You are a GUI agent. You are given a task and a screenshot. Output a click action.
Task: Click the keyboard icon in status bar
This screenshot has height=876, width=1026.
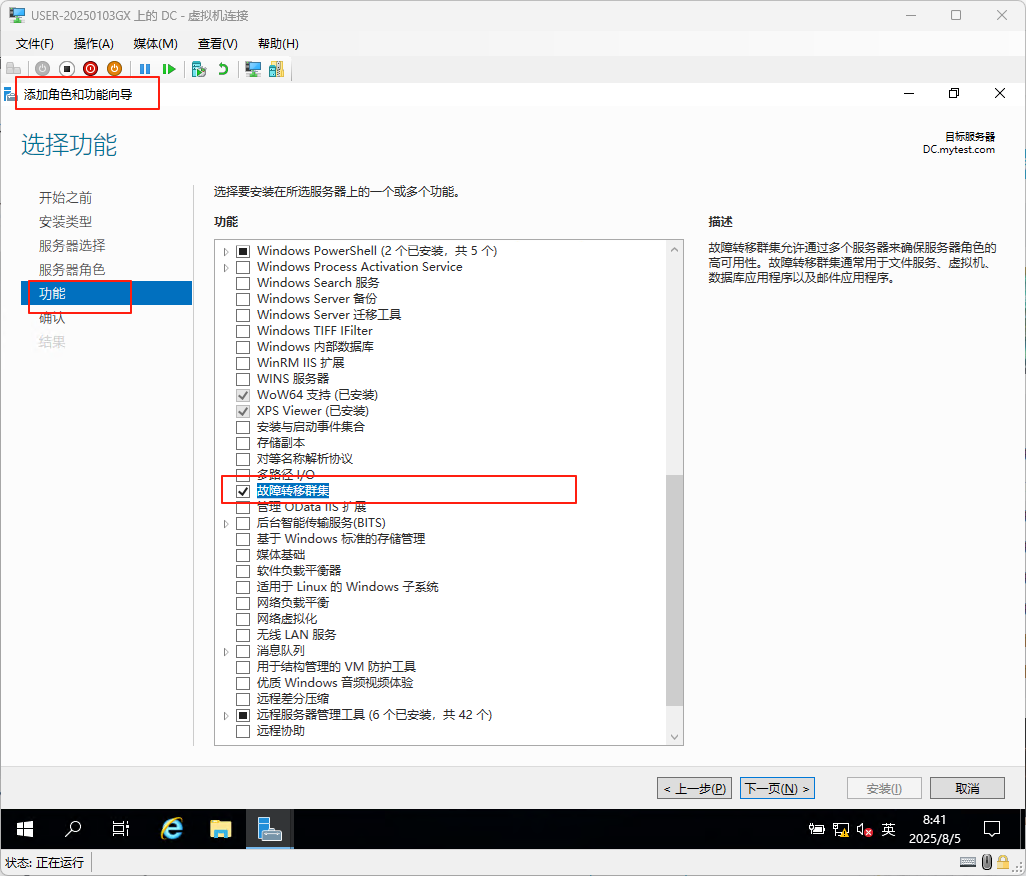tap(968, 862)
